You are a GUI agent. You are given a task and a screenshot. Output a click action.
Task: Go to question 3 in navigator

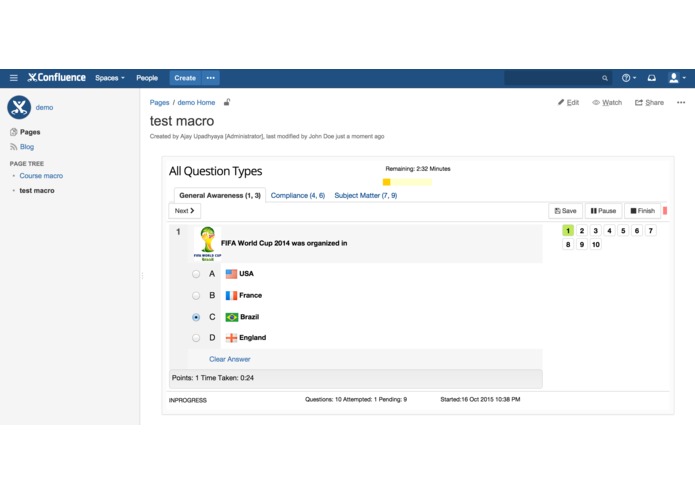[x=595, y=231]
